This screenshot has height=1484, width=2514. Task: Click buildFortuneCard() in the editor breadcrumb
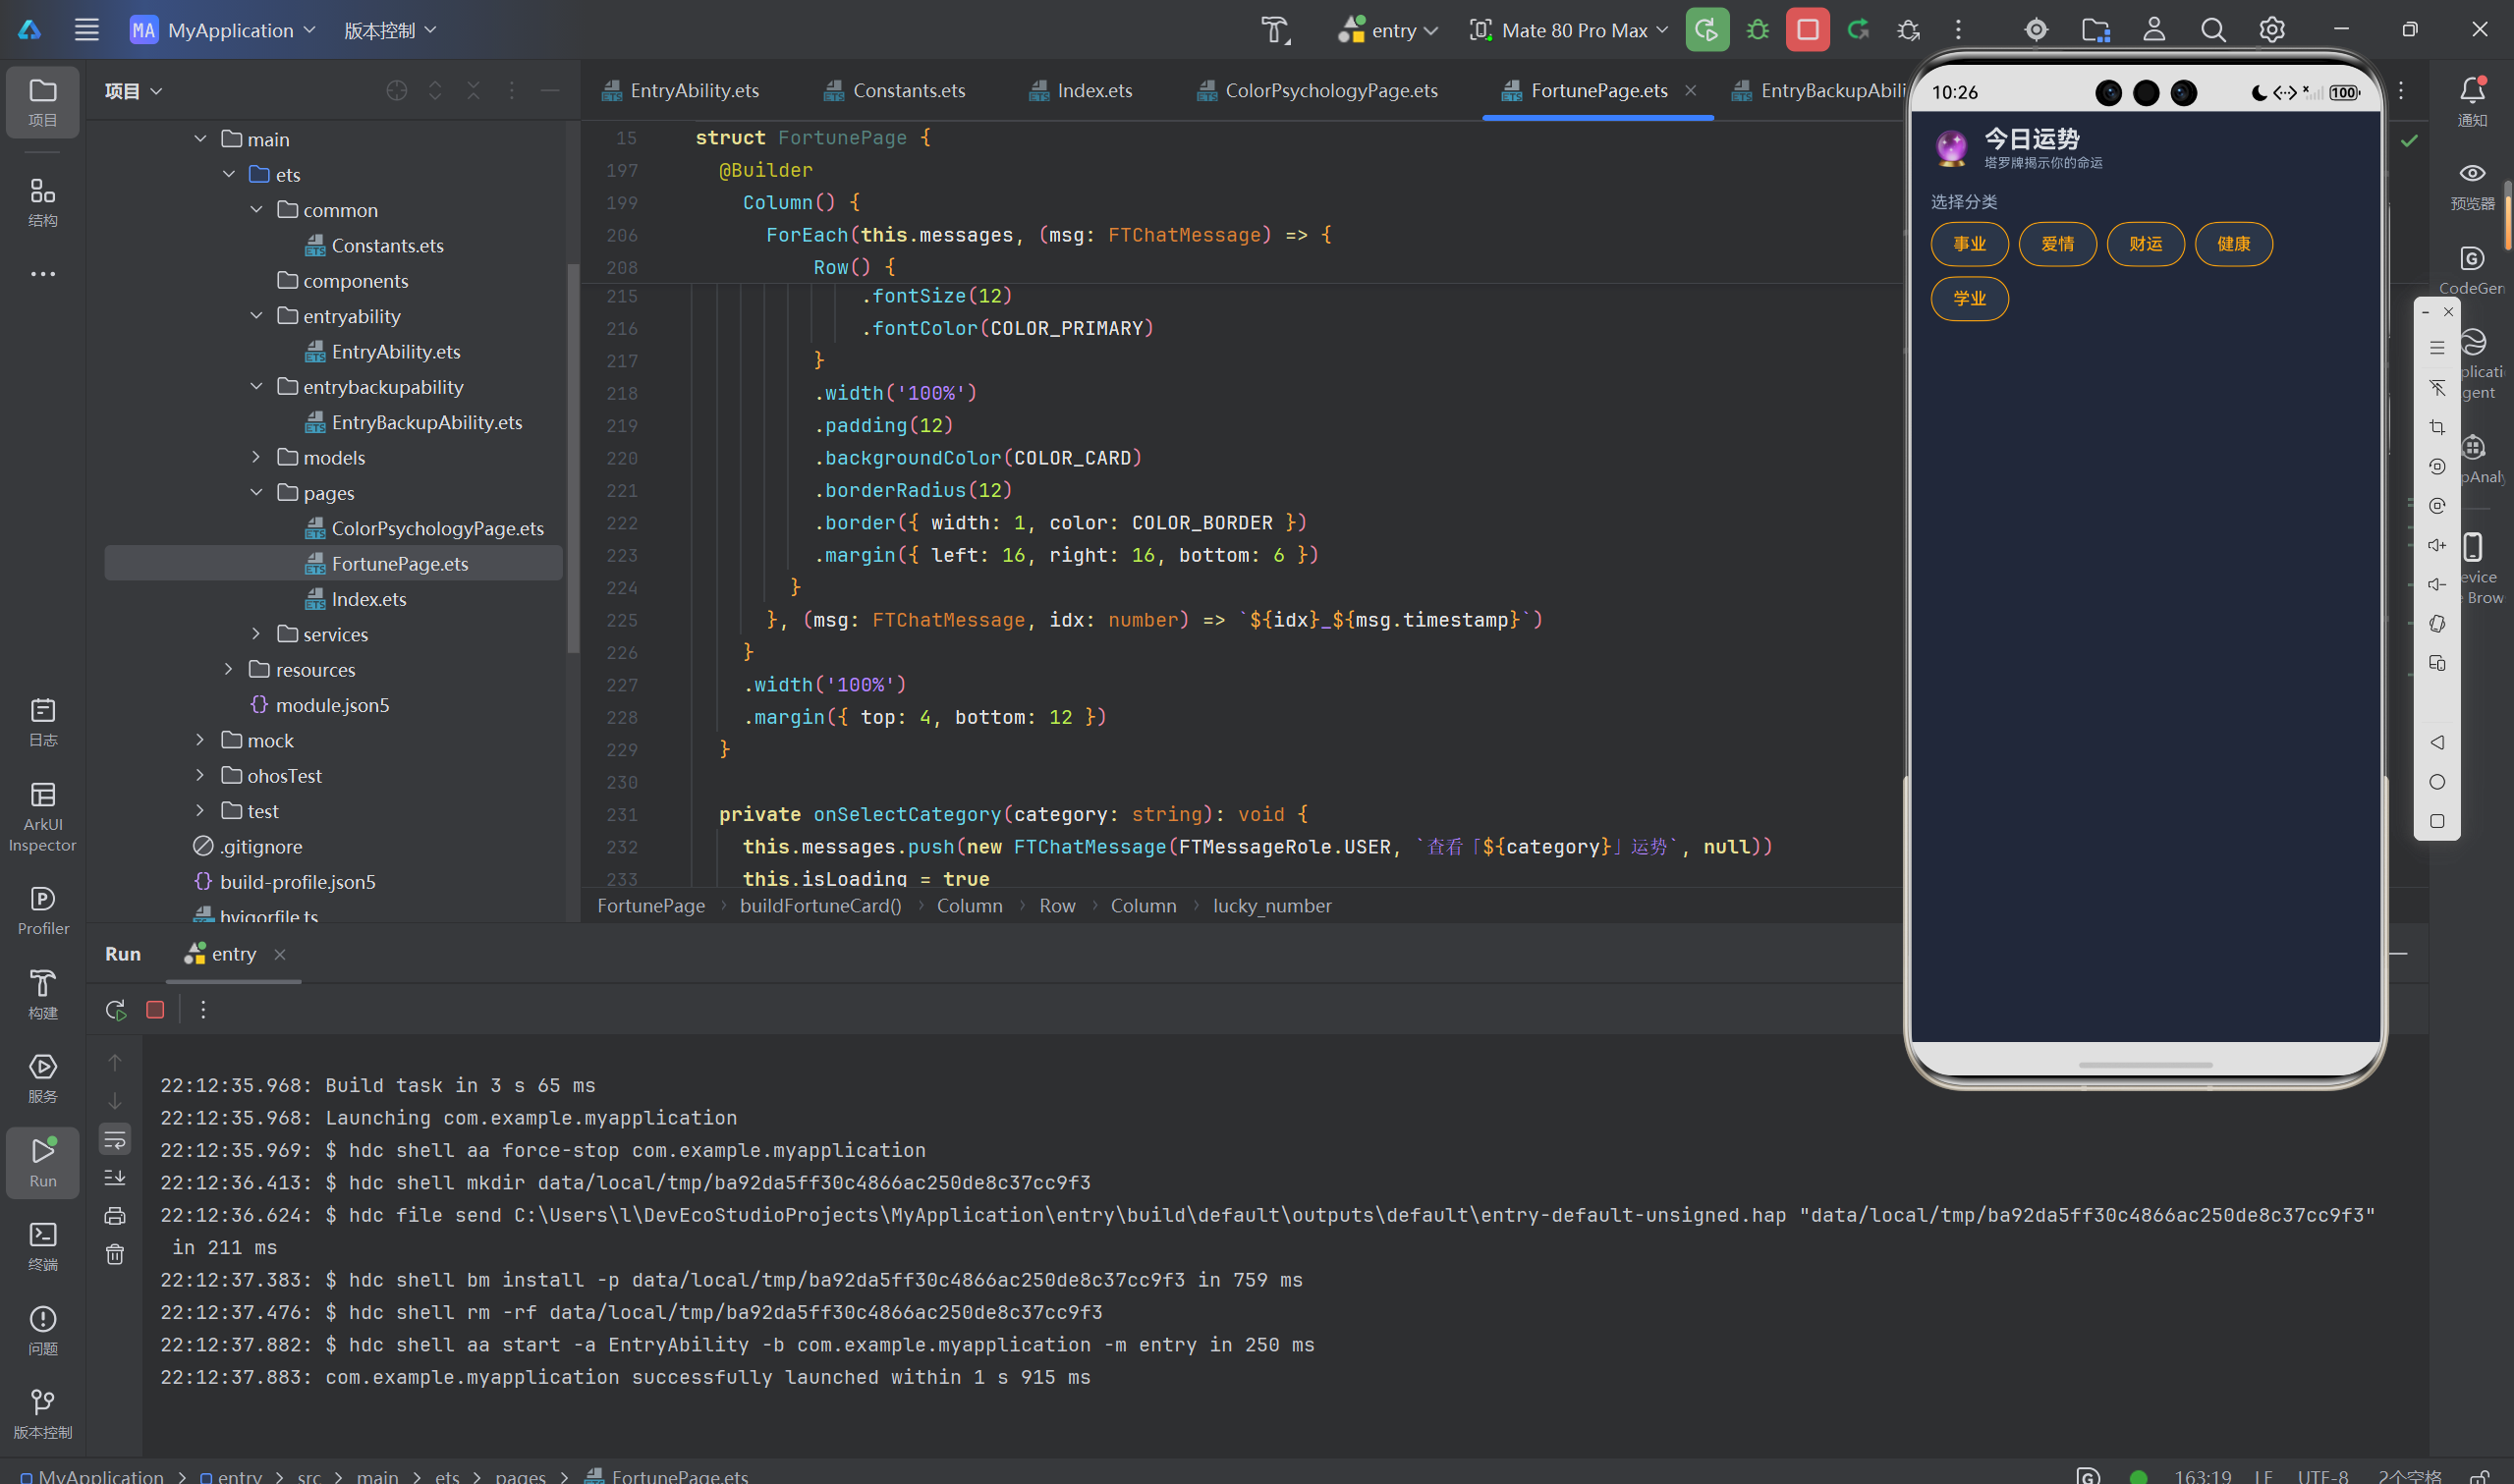pyautogui.click(x=820, y=906)
